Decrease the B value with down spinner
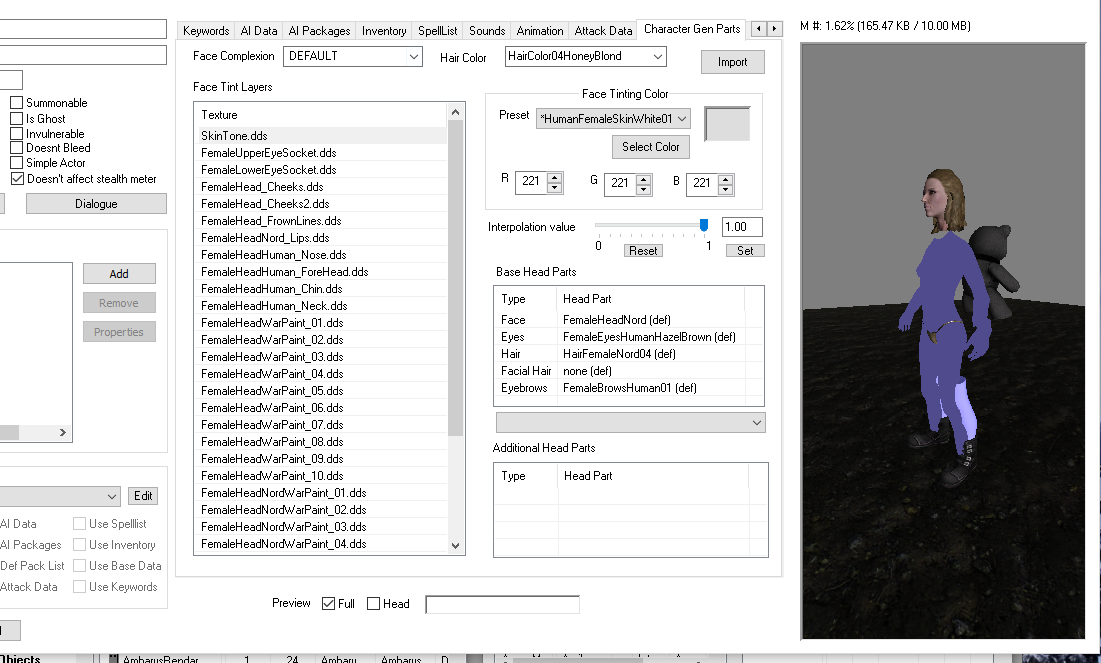The image size is (1101, 663). 726,188
